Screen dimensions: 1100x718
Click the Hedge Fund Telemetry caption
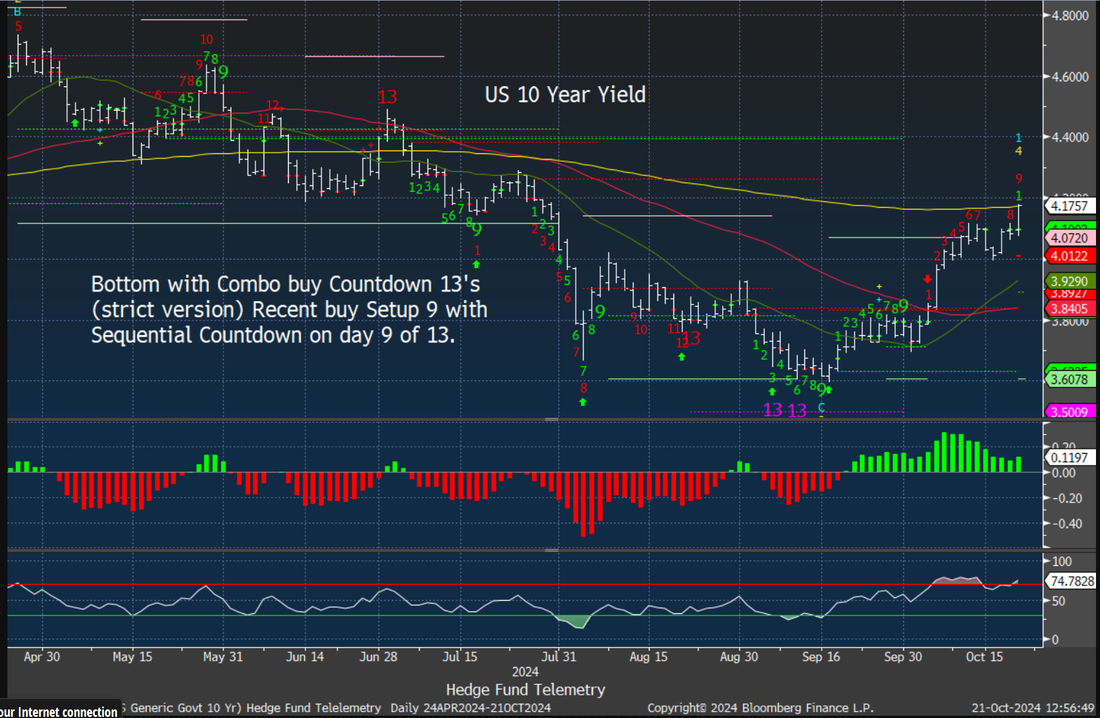point(525,690)
